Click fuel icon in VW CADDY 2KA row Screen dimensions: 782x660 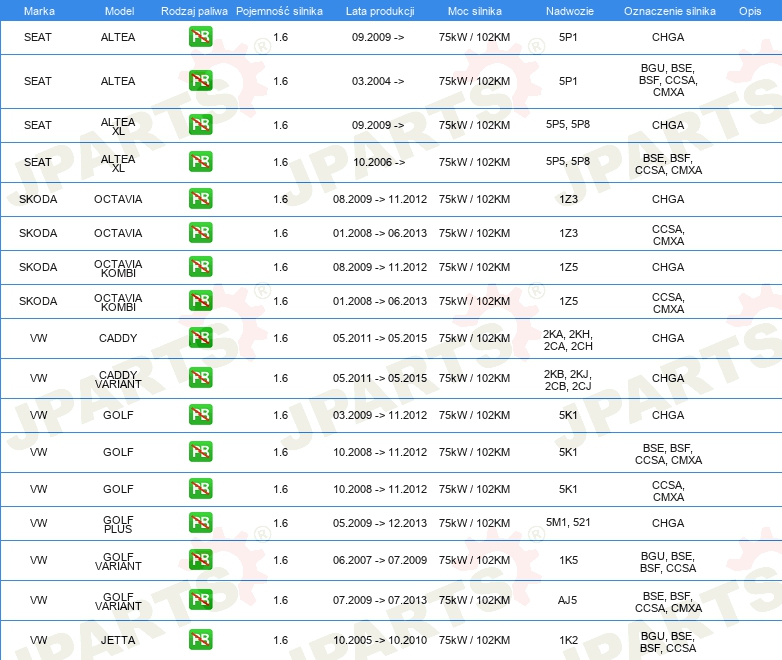coord(200,338)
